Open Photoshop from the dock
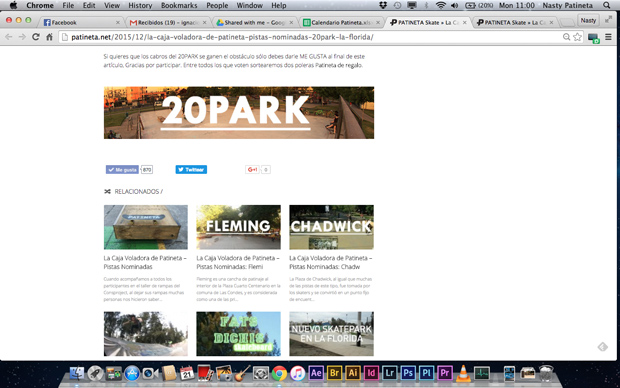 point(408,373)
